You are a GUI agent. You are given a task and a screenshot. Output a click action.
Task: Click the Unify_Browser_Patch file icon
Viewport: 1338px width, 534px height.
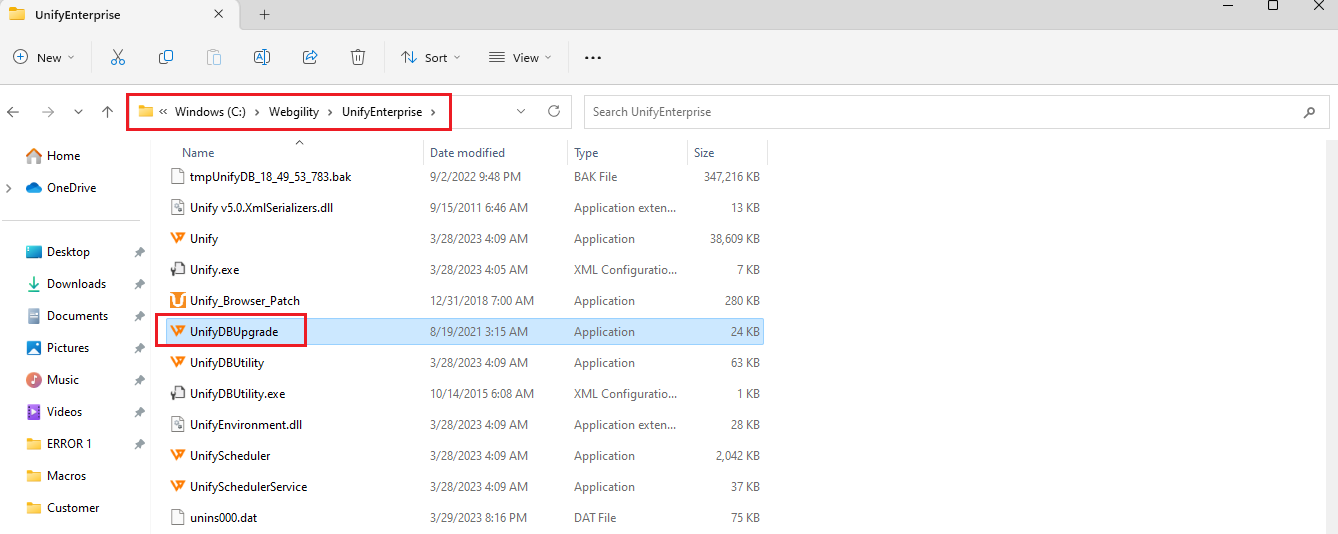pyautogui.click(x=178, y=300)
